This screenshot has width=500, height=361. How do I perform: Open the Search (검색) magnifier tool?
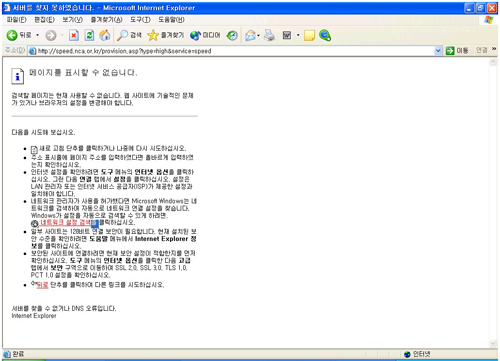[x=129, y=35]
